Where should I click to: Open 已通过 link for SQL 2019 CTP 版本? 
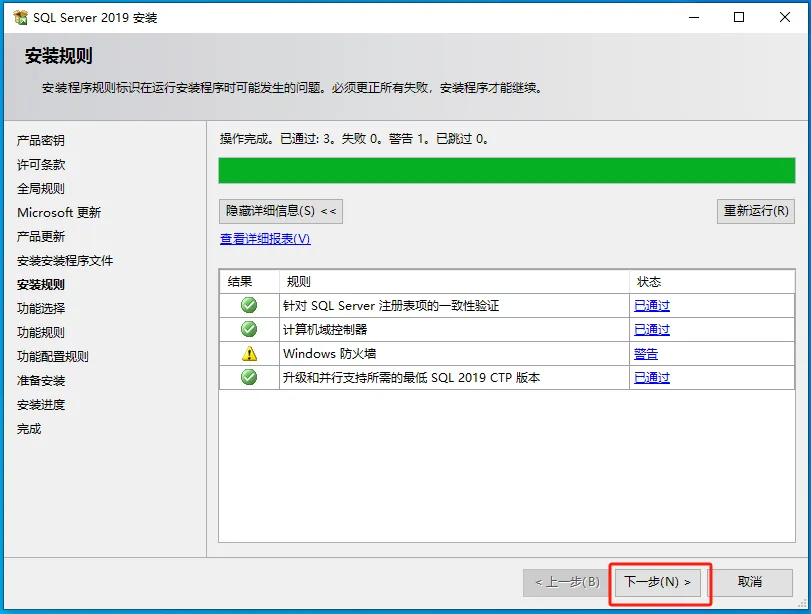[x=652, y=378]
